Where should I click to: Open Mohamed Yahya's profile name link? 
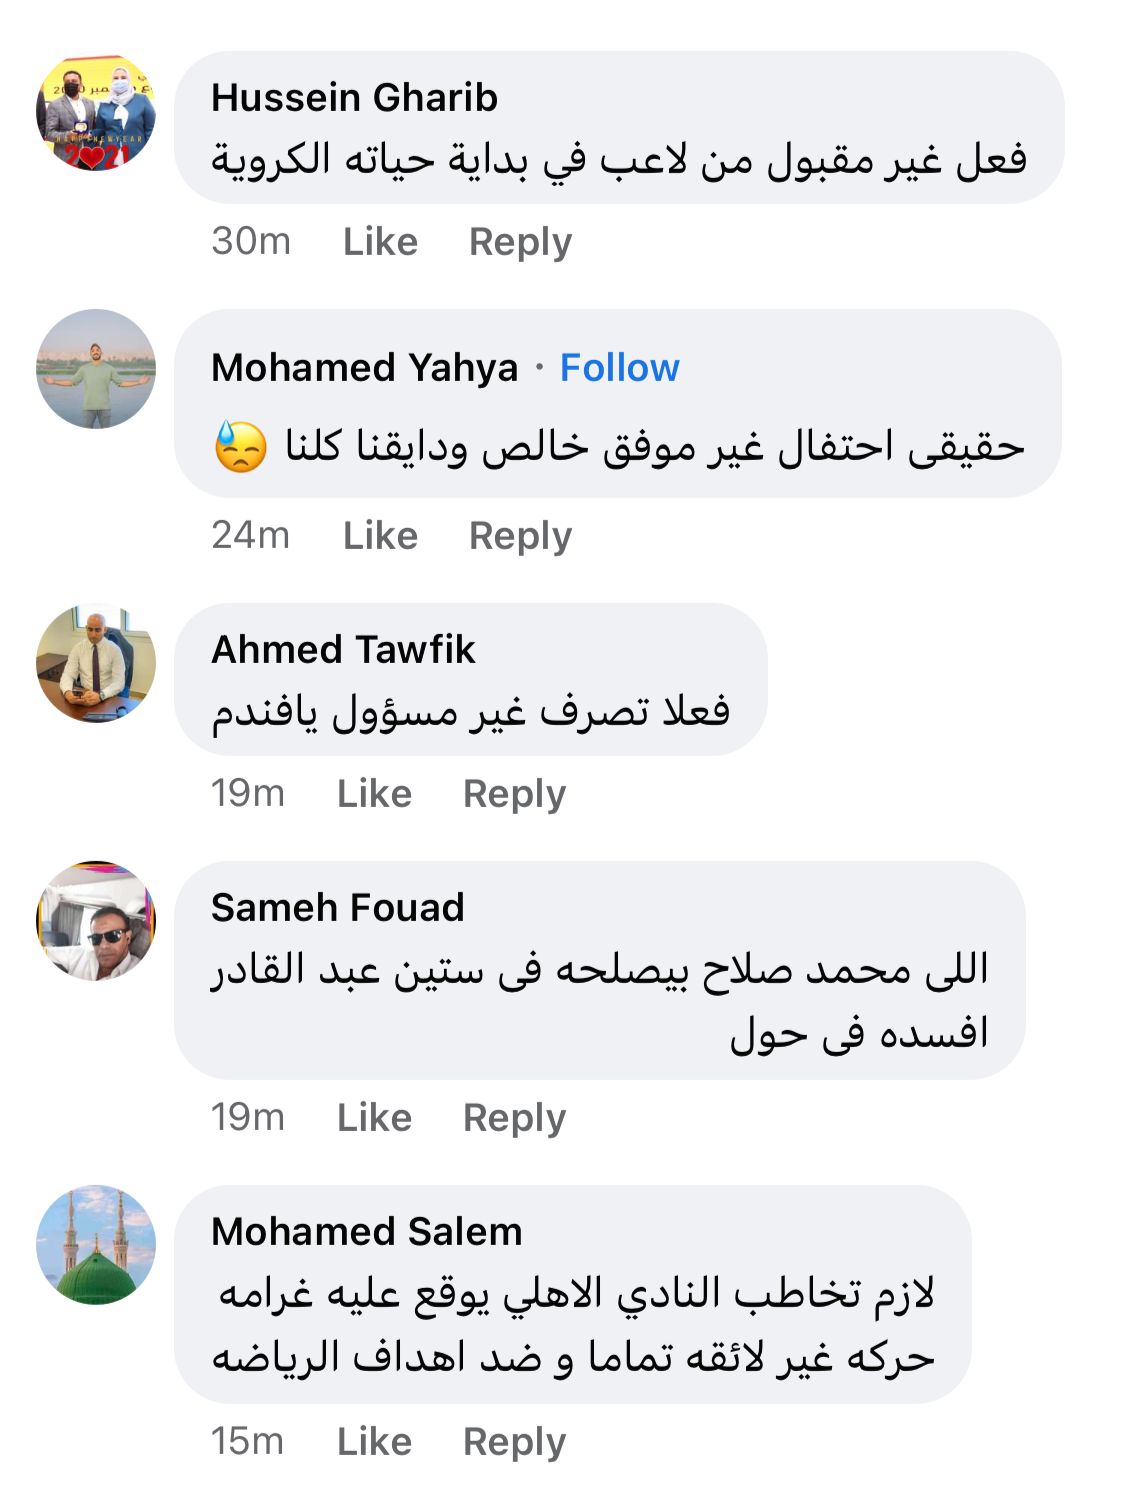365,368
